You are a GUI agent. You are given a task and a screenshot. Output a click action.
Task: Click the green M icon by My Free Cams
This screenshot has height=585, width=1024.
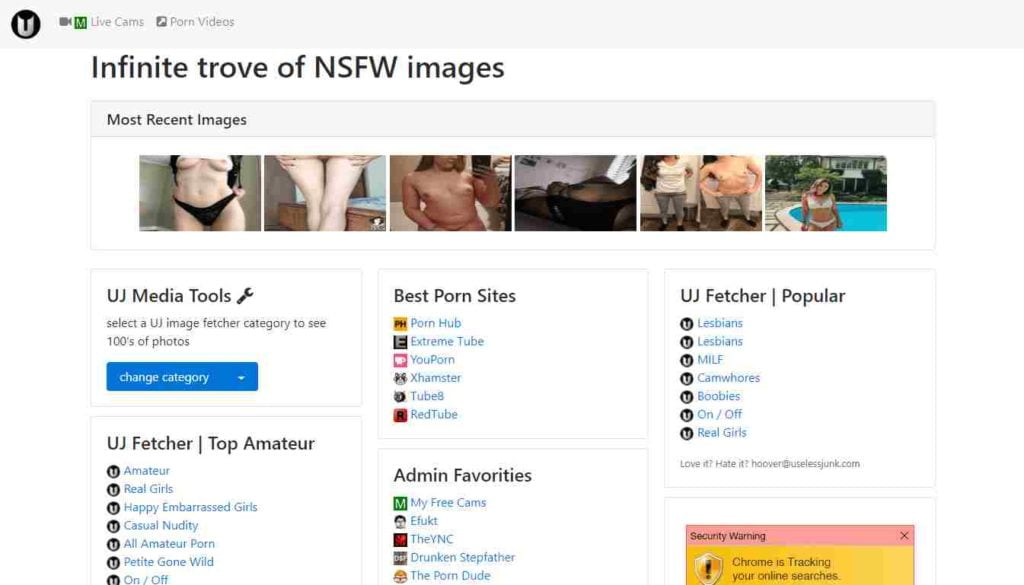[x=400, y=503]
